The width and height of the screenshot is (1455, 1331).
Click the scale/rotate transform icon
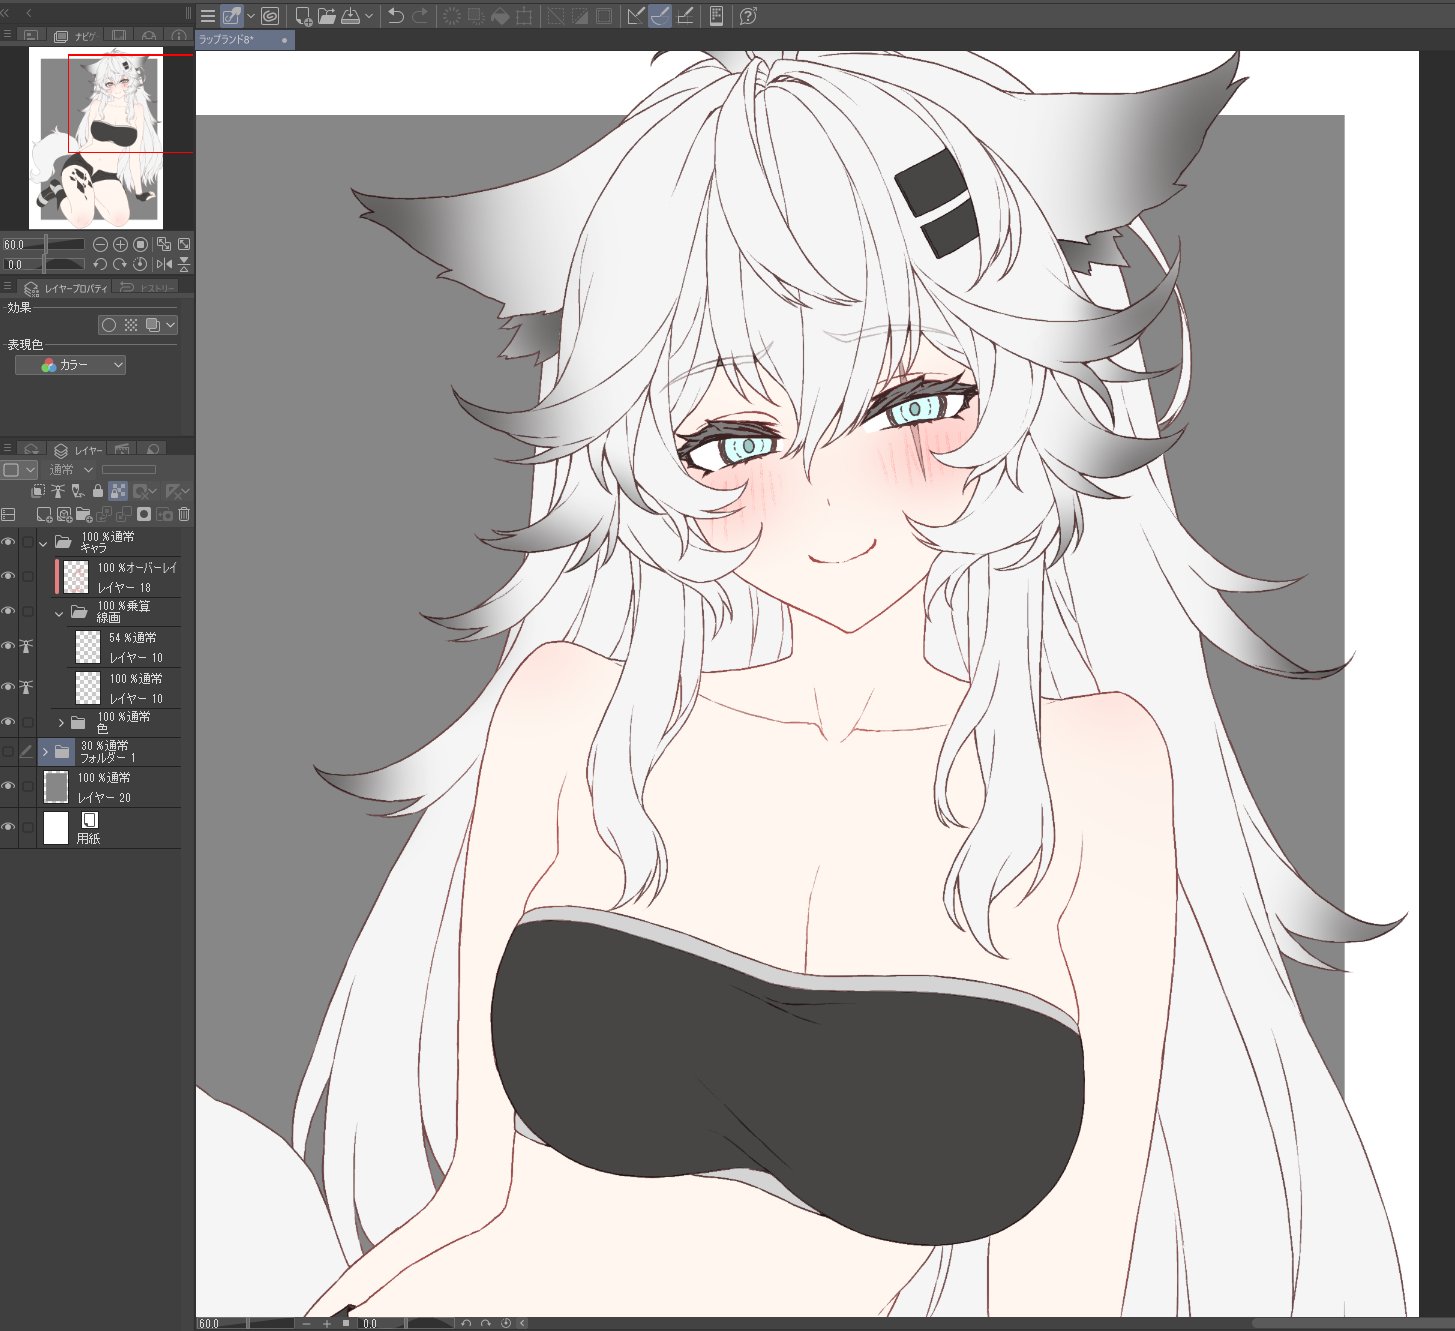(524, 16)
